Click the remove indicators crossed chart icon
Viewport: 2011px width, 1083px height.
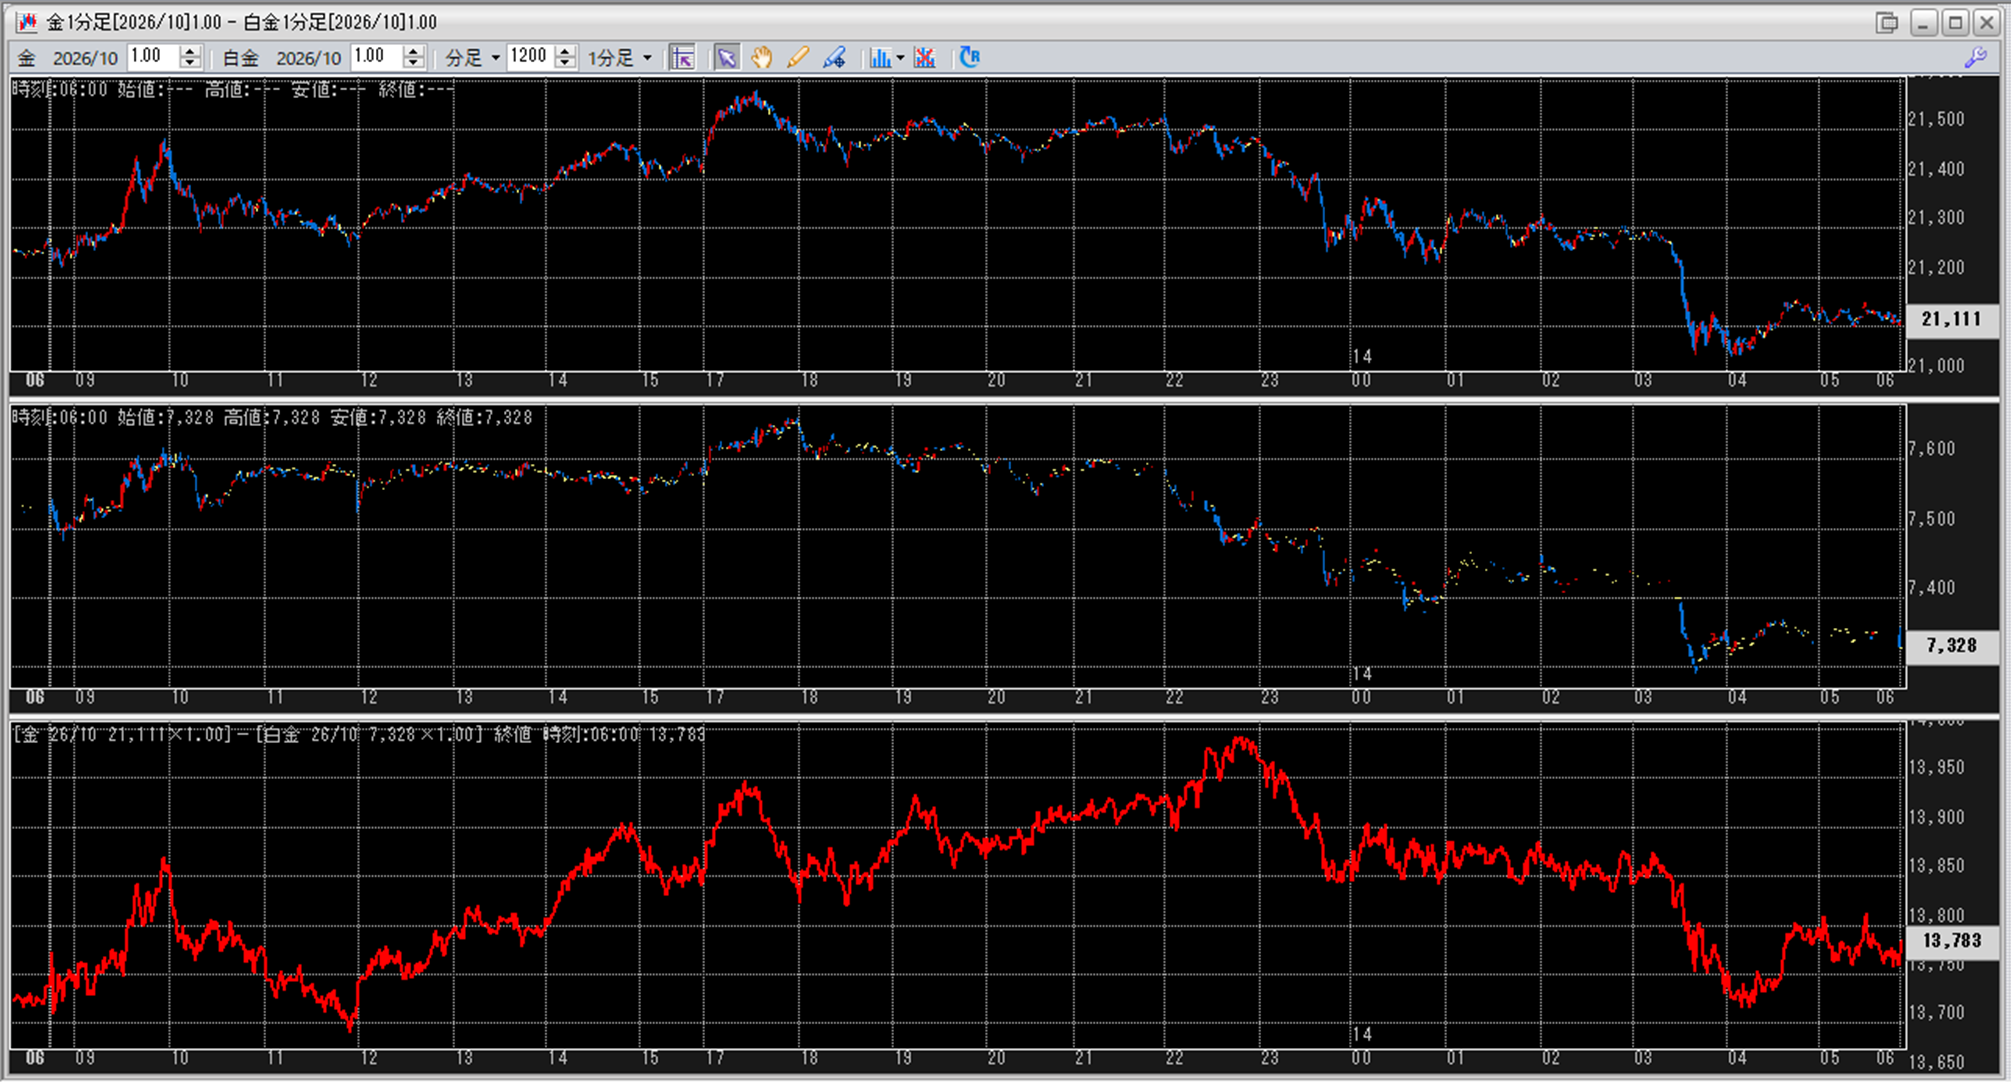click(x=925, y=57)
